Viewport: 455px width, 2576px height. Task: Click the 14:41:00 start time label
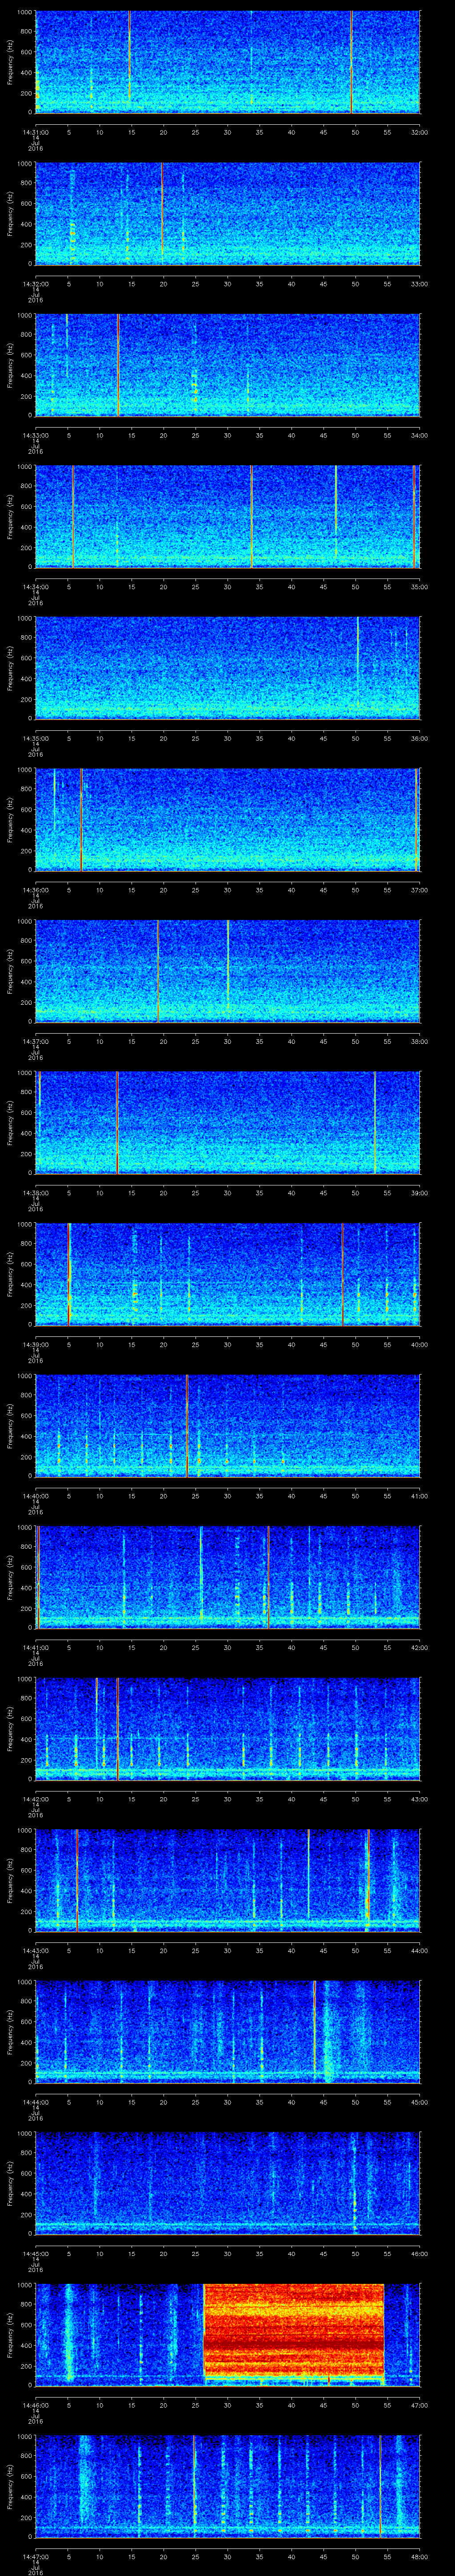(x=36, y=1647)
